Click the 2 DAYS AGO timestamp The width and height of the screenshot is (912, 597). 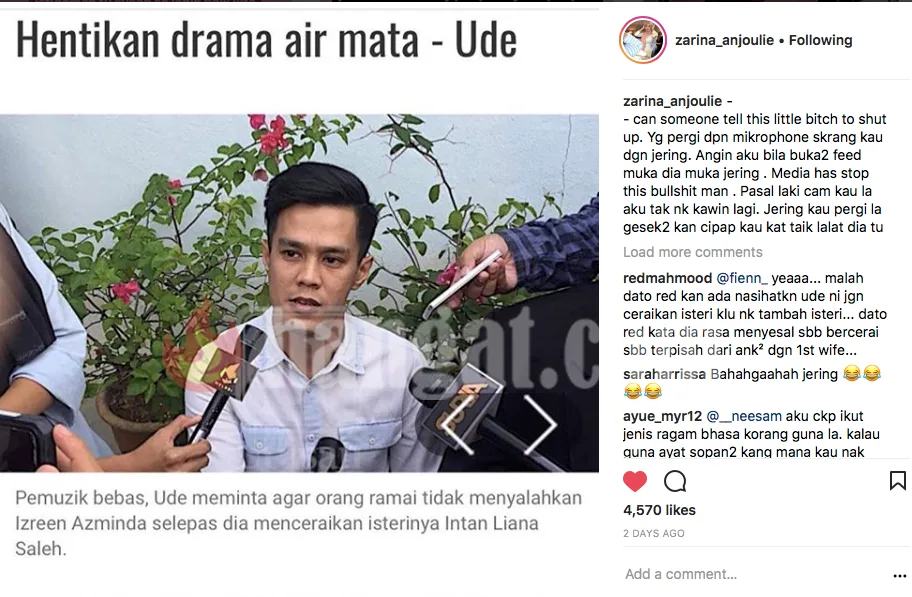pos(654,534)
